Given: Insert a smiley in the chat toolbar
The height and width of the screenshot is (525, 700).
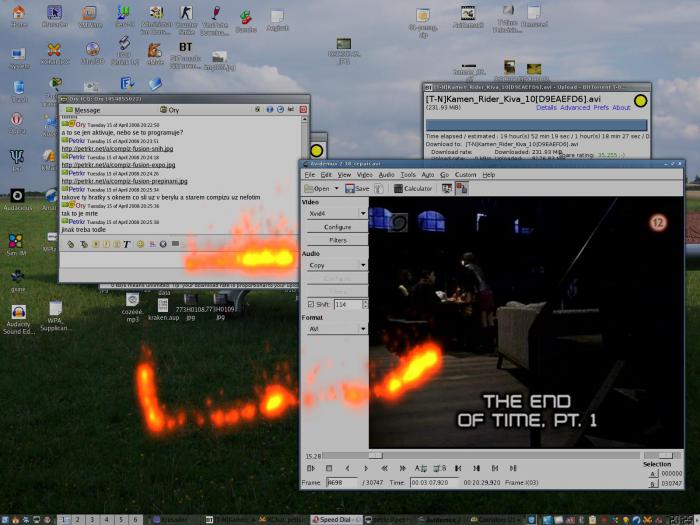Looking at the screenshot, I should 140,244.
